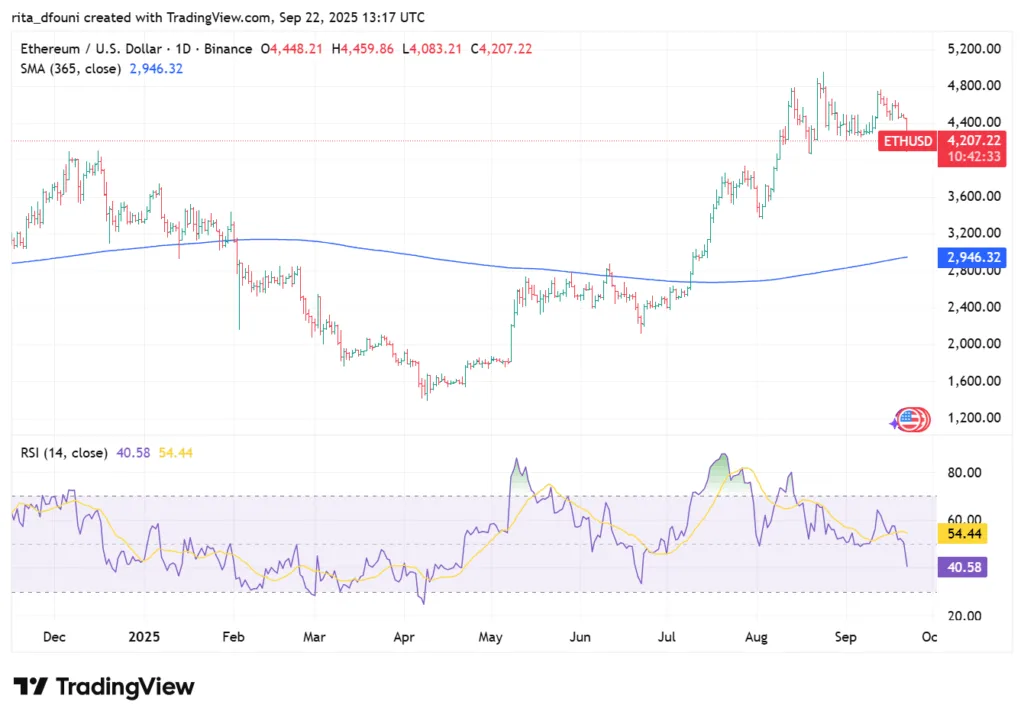The width and height of the screenshot is (1024, 721).
Task: Click the yellow 54.44 RSI axis label
Action: [x=964, y=535]
